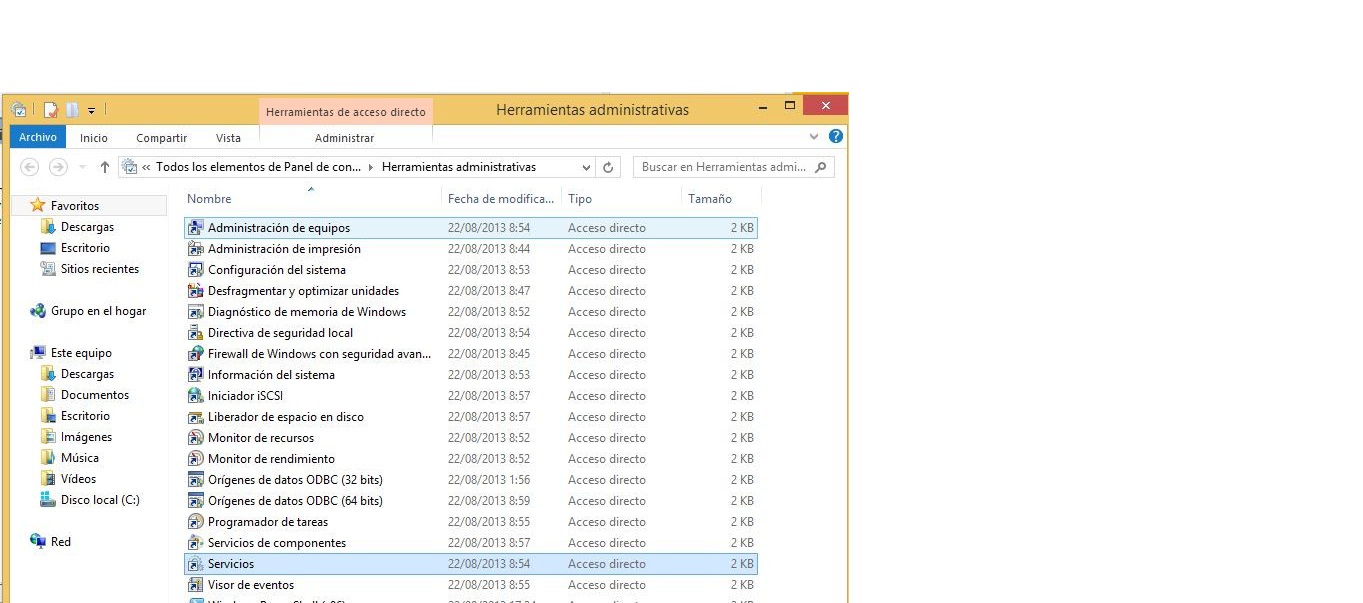Open the Customize Quick Access Toolbar dropdown
Screen dimensions: 1363x603
(91, 110)
